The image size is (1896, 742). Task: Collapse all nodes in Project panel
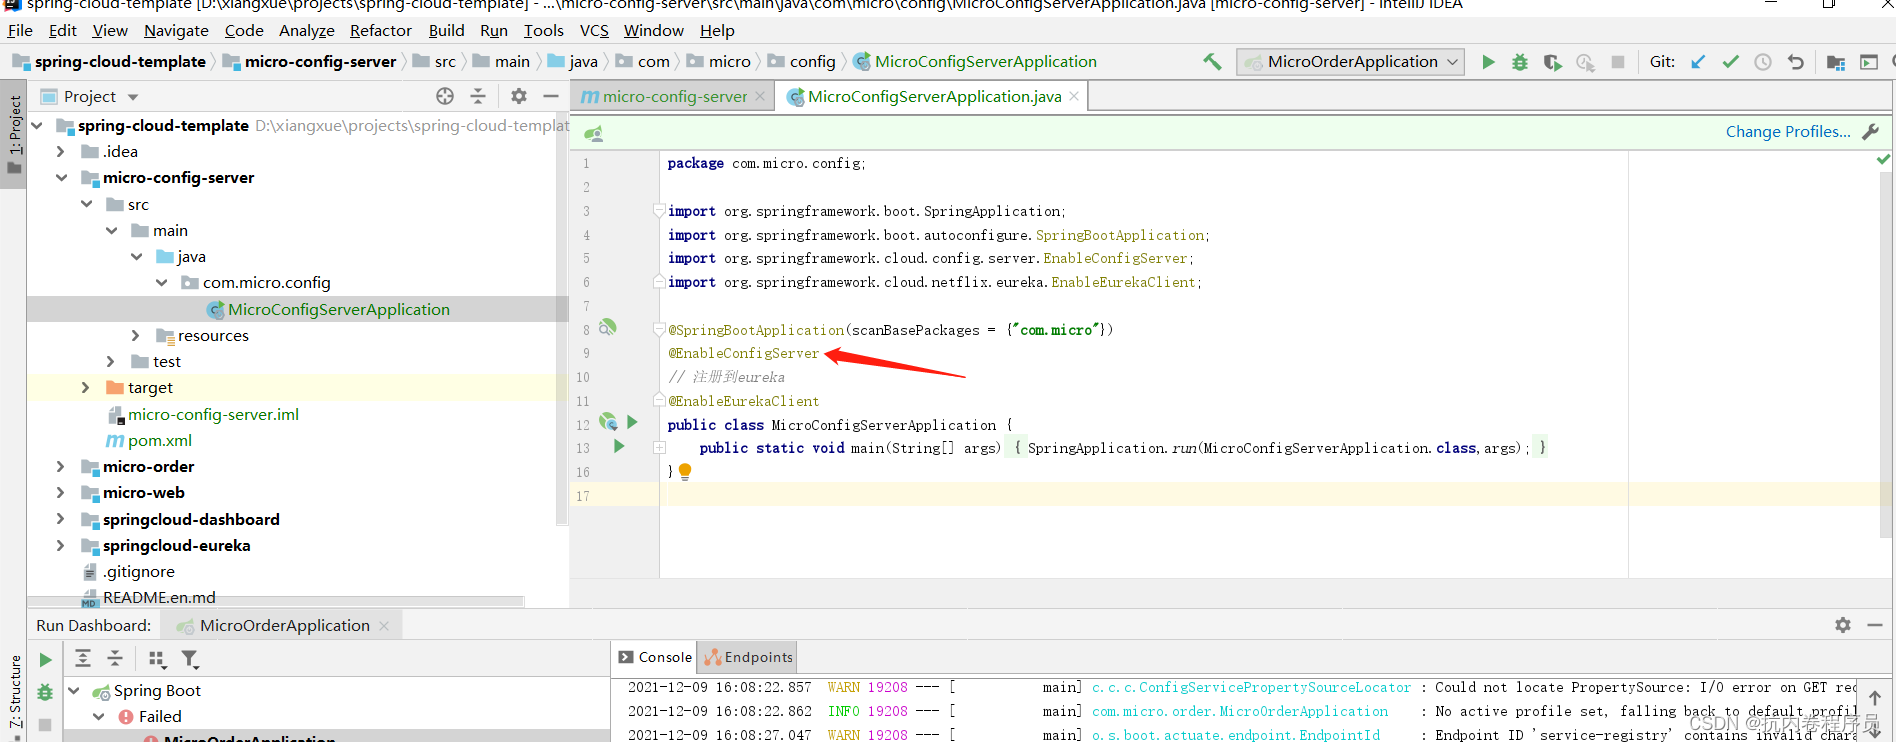(478, 96)
